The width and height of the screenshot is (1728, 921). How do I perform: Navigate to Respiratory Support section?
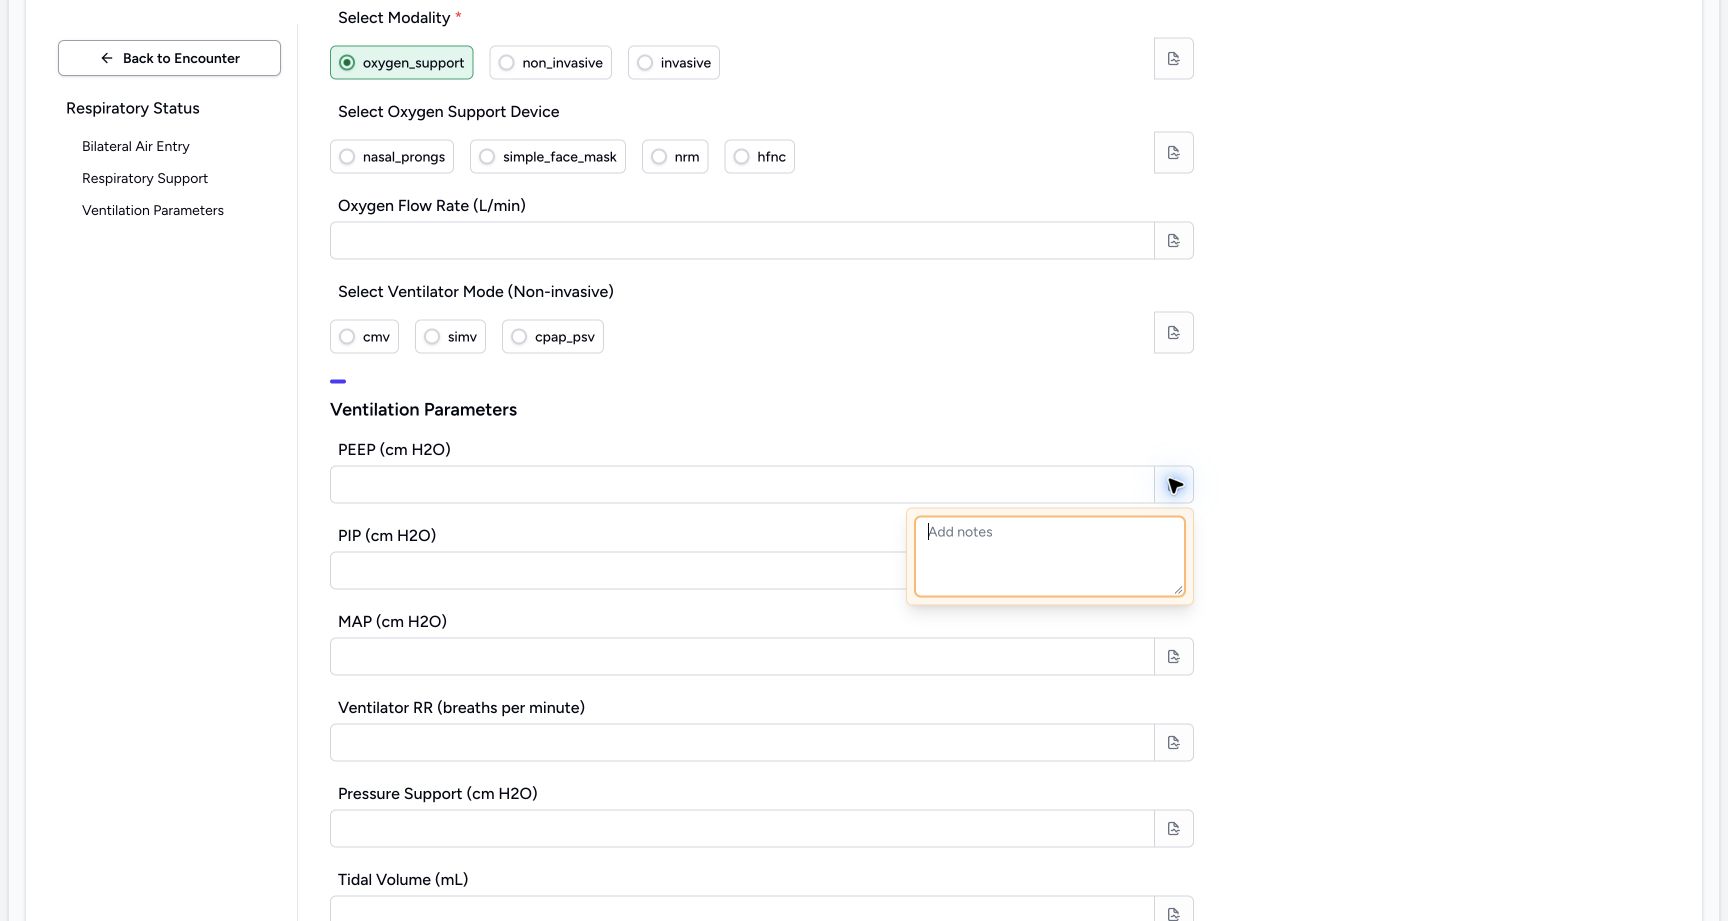(145, 178)
